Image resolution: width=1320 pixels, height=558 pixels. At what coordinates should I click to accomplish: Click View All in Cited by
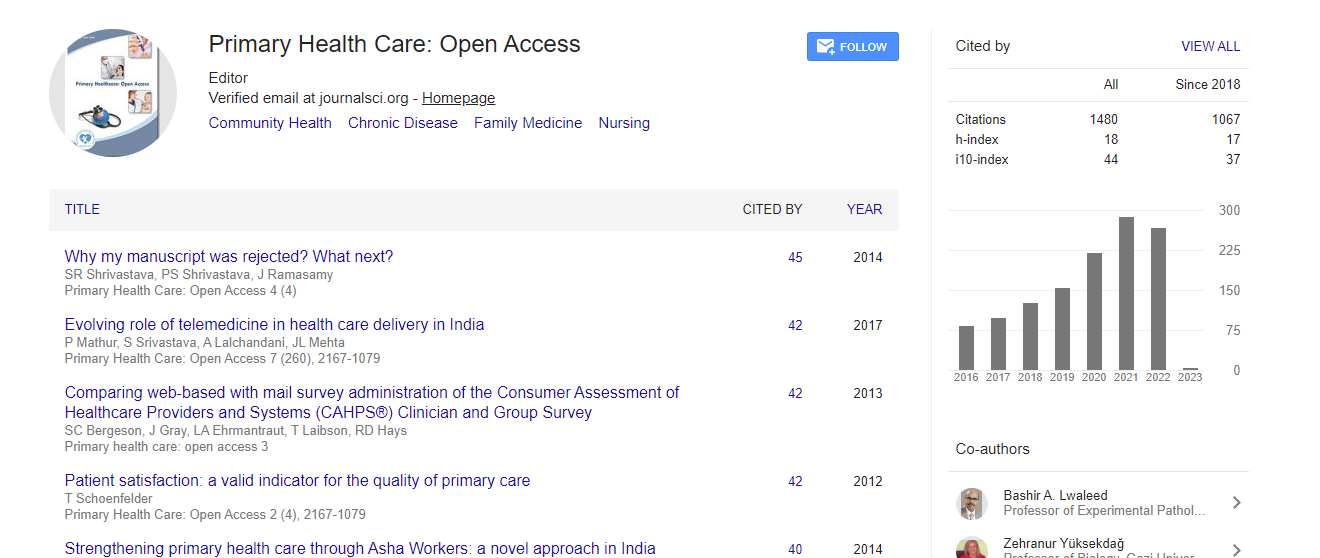[1211, 46]
